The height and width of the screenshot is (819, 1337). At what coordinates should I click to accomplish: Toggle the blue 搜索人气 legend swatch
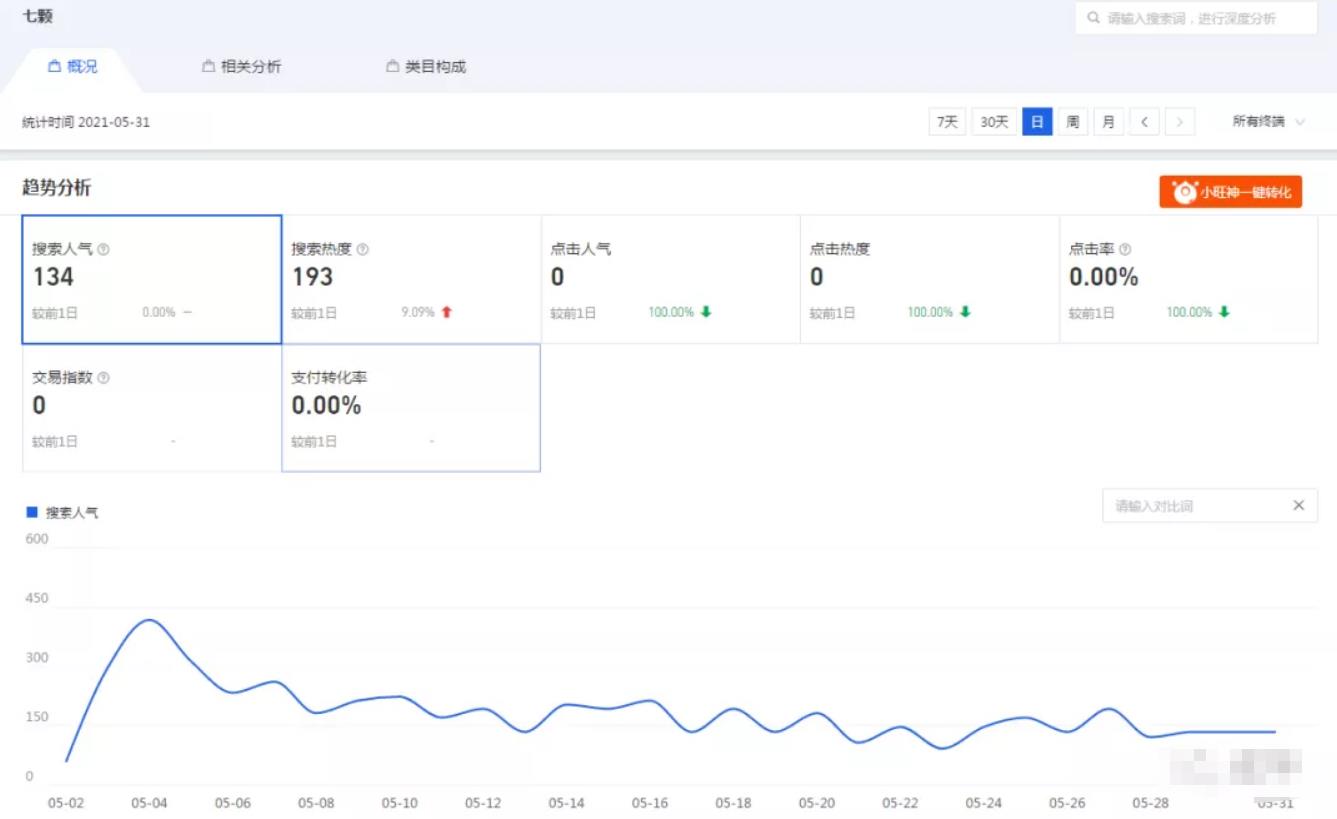32,512
